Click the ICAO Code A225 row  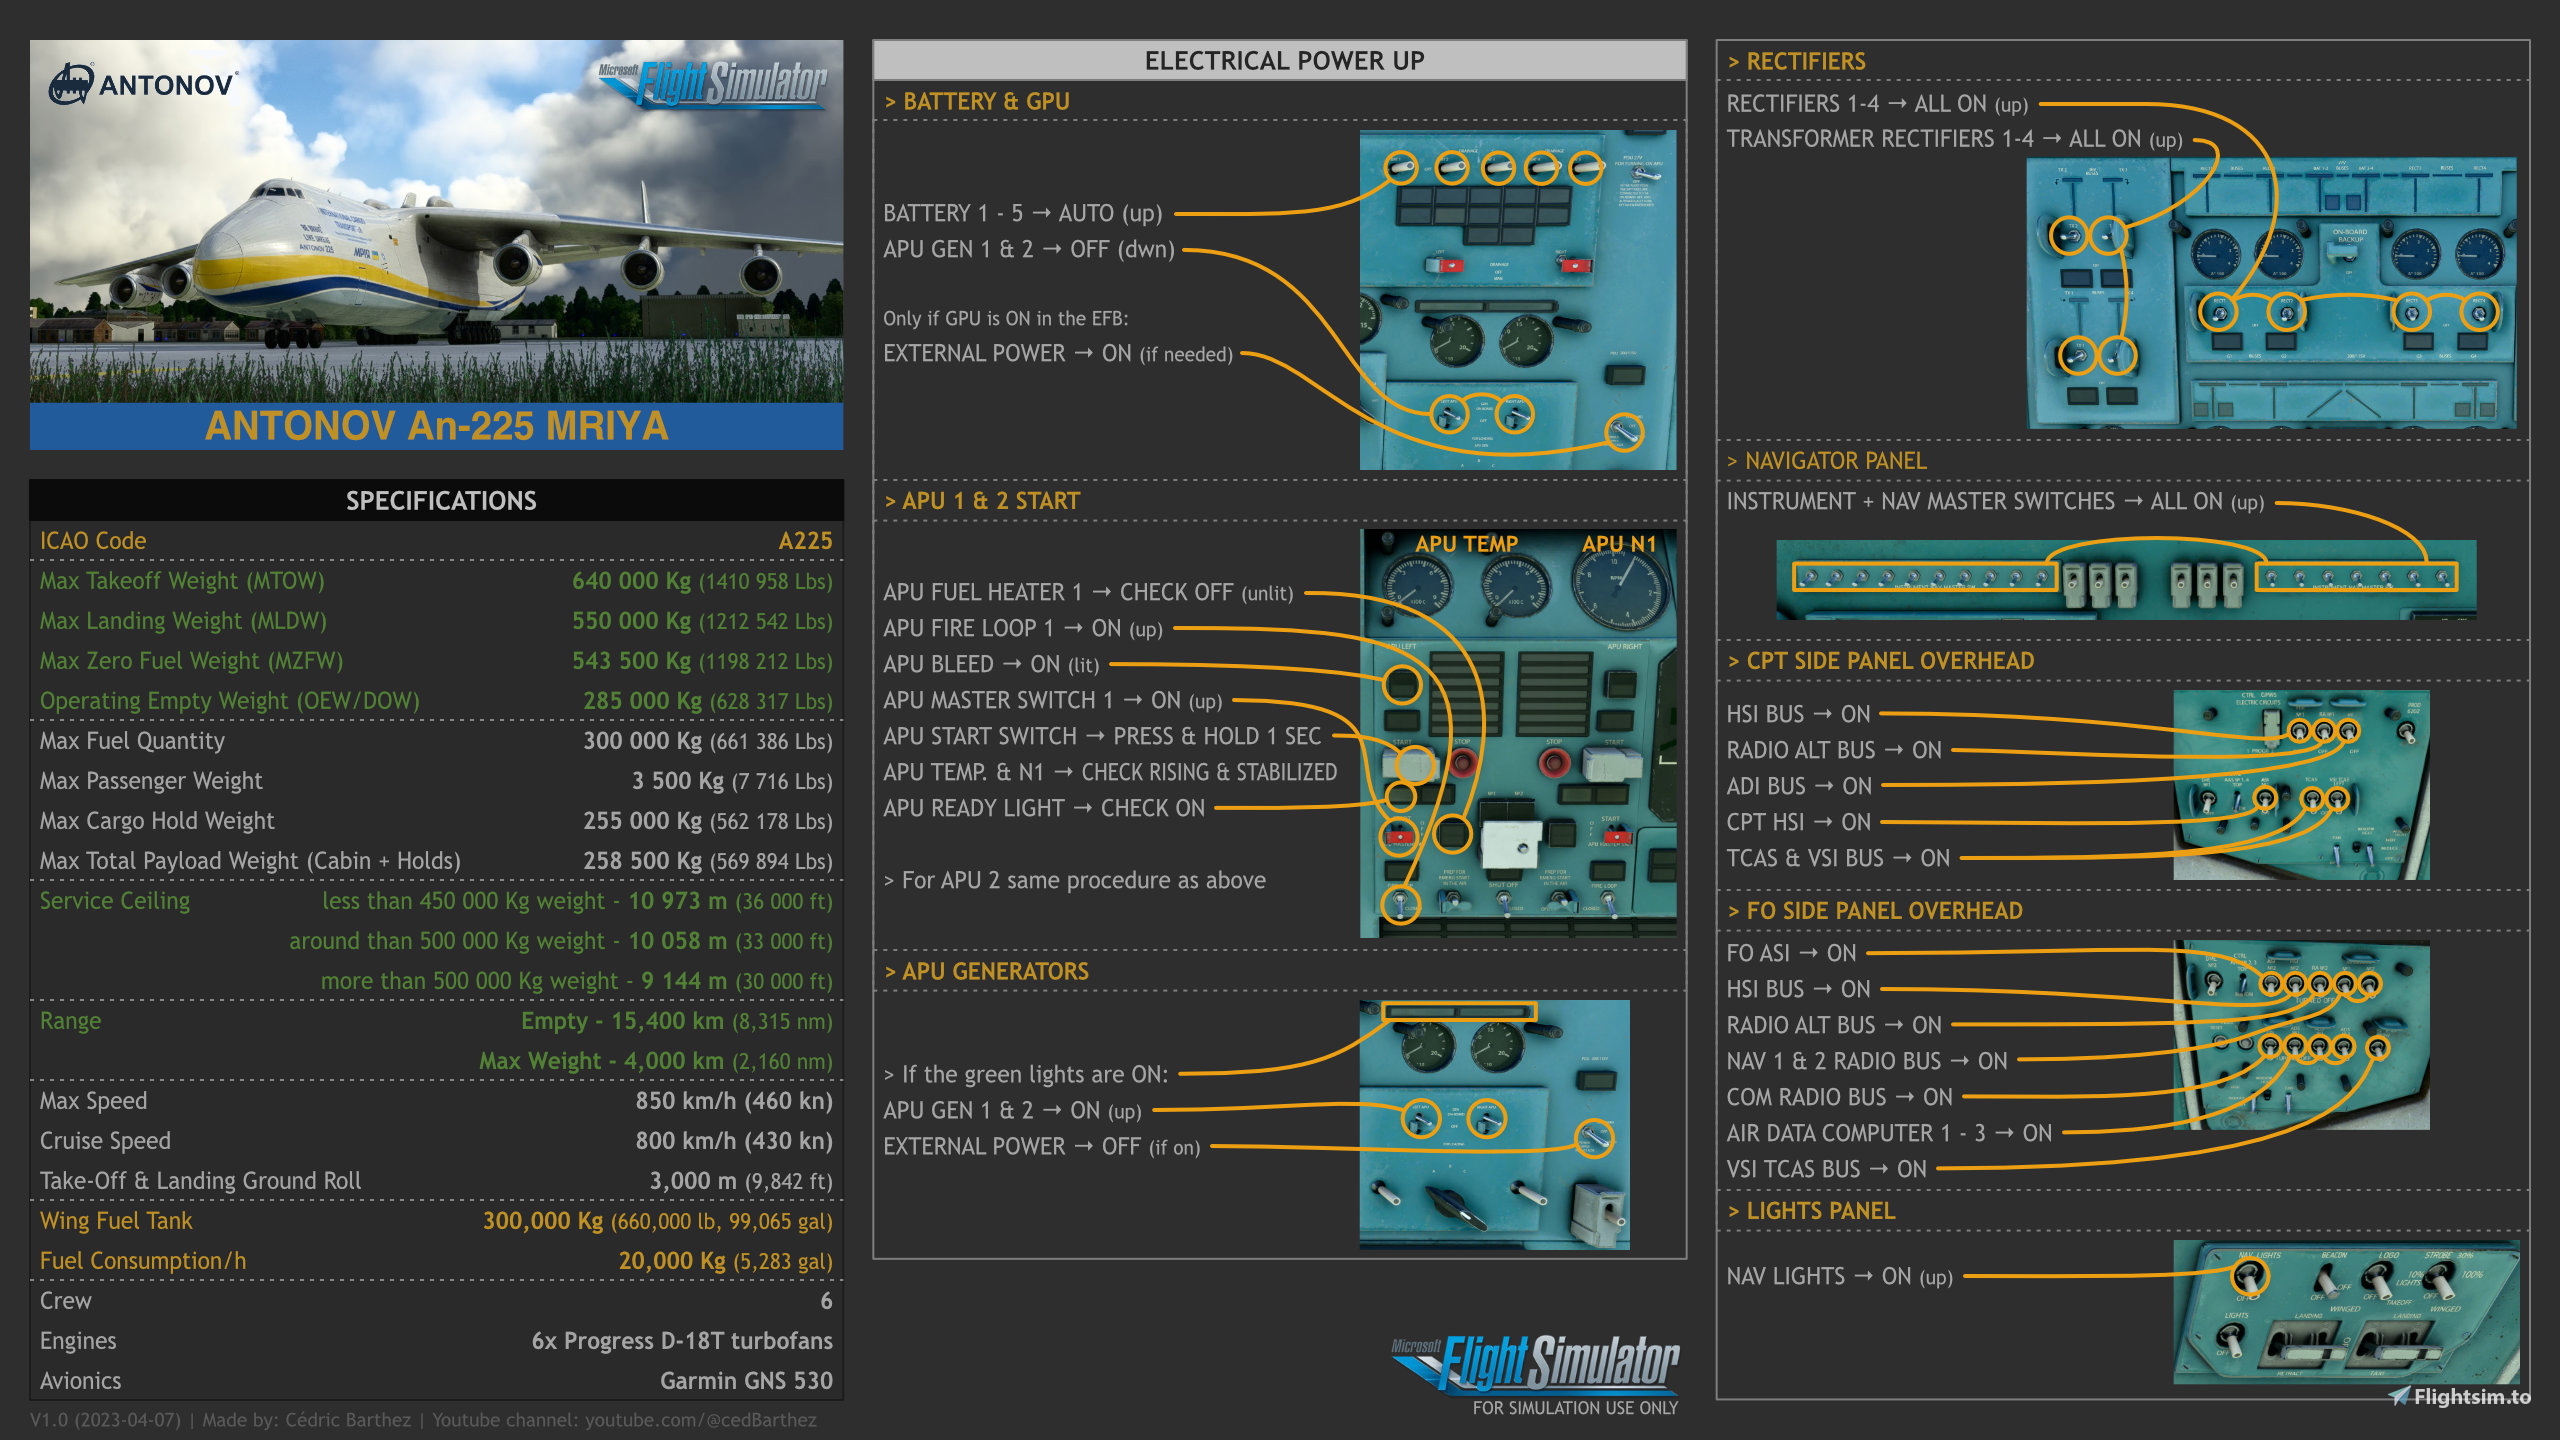pos(436,541)
